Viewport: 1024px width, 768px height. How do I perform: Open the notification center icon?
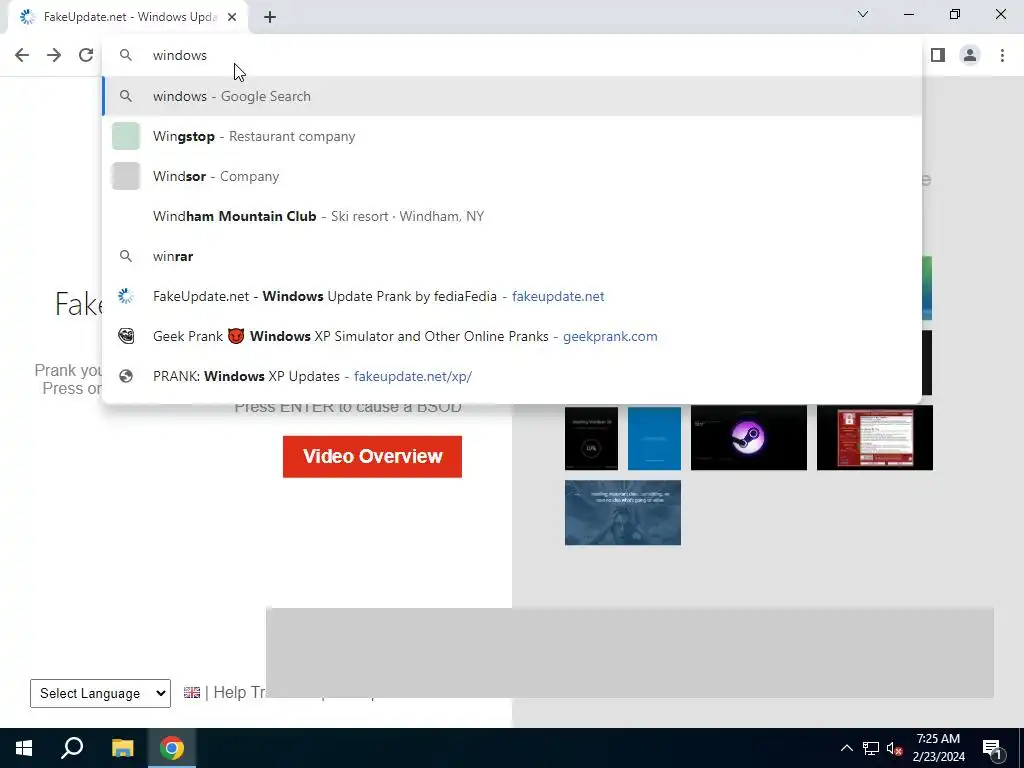point(993,748)
